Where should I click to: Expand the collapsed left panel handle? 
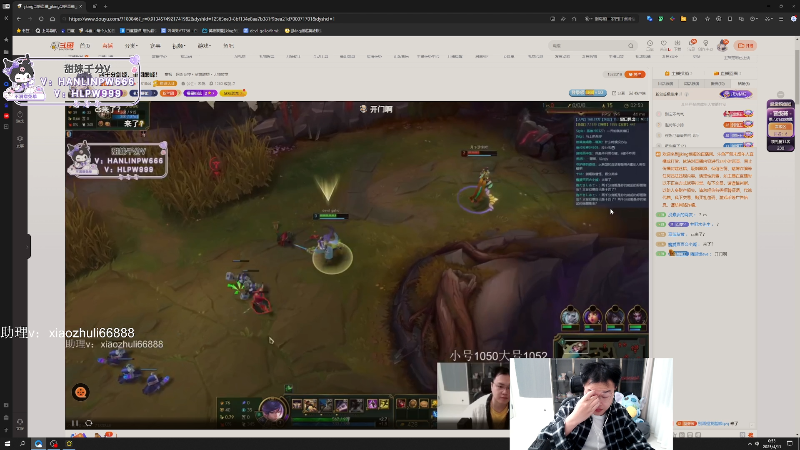[x=28, y=246]
